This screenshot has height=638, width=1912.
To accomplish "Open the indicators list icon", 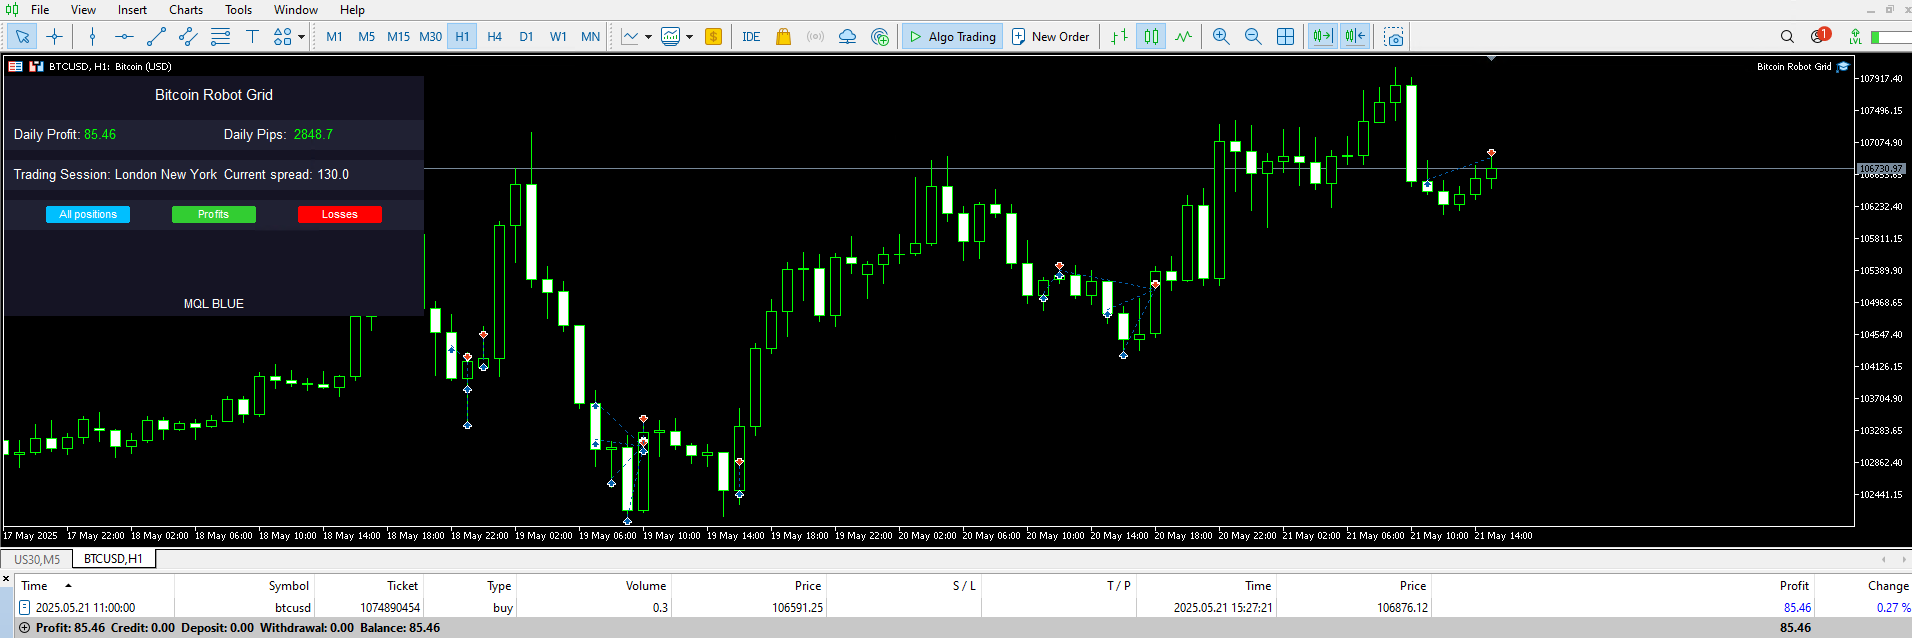I will pyautogui.click(x=630, y=37).
